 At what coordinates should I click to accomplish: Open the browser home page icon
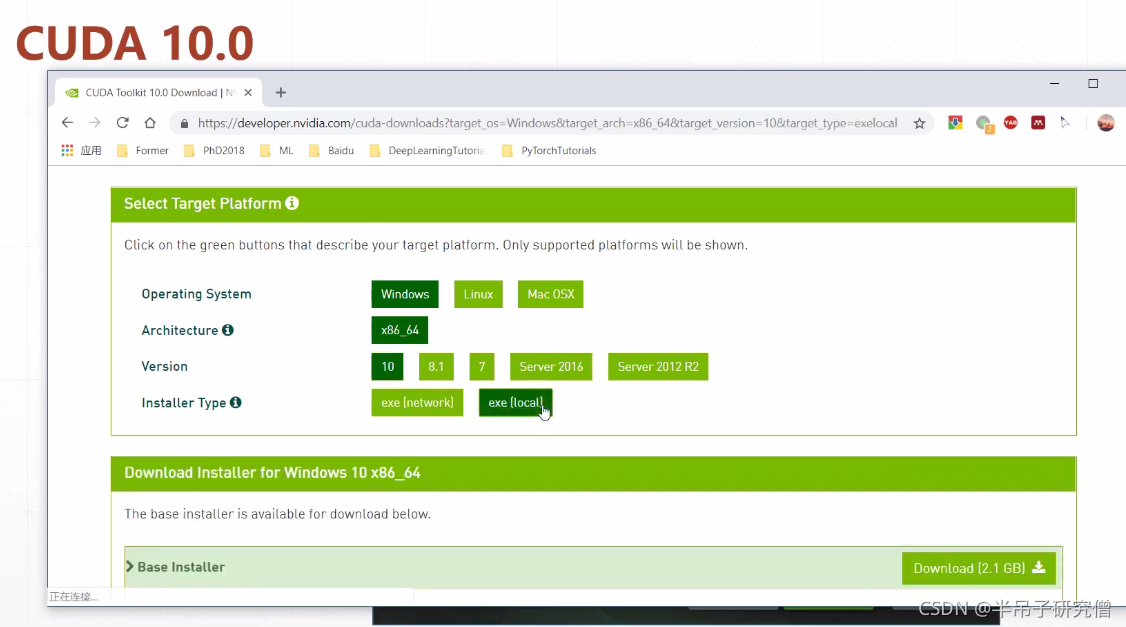click(150, 123)
